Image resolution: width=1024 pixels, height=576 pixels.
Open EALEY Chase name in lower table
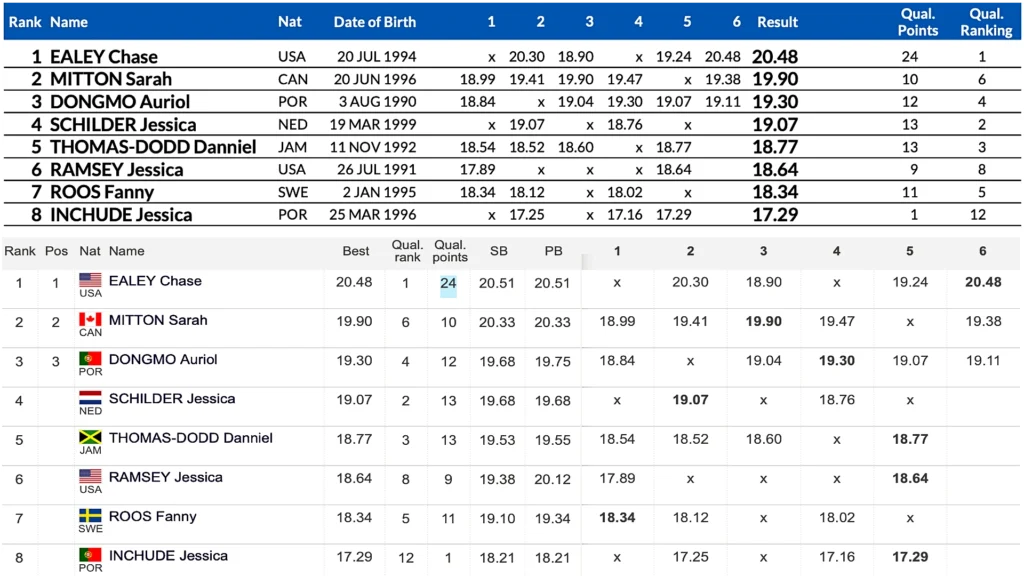pyautogui.click(x=155, y=281)
